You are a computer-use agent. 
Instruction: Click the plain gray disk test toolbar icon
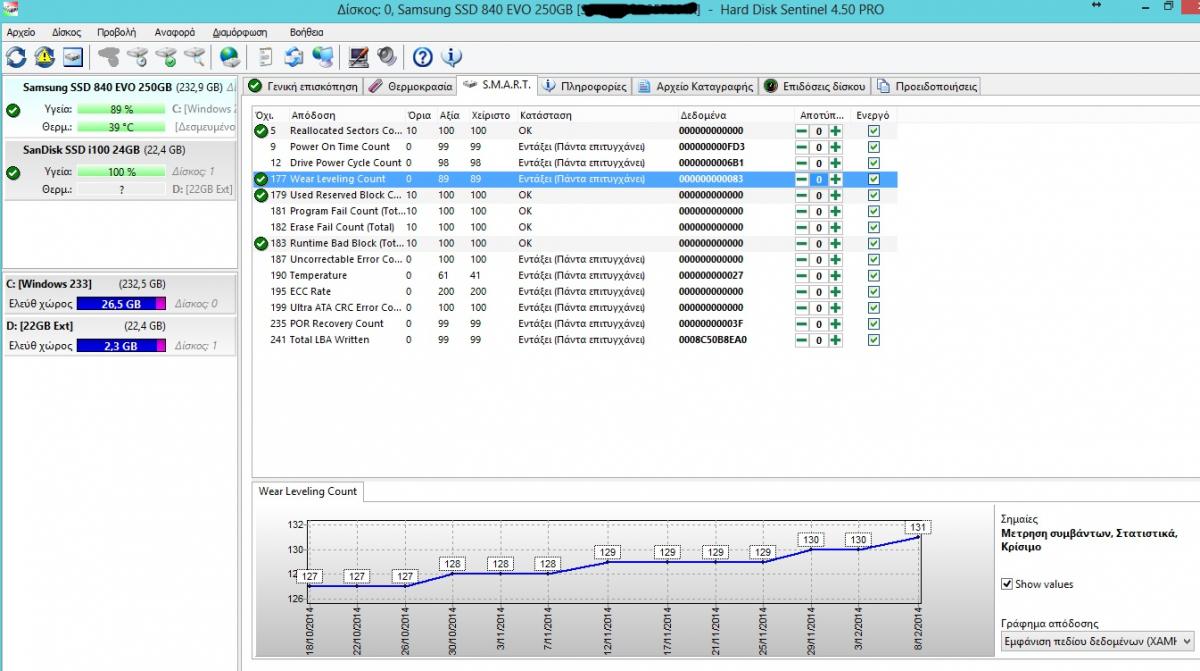109,57
